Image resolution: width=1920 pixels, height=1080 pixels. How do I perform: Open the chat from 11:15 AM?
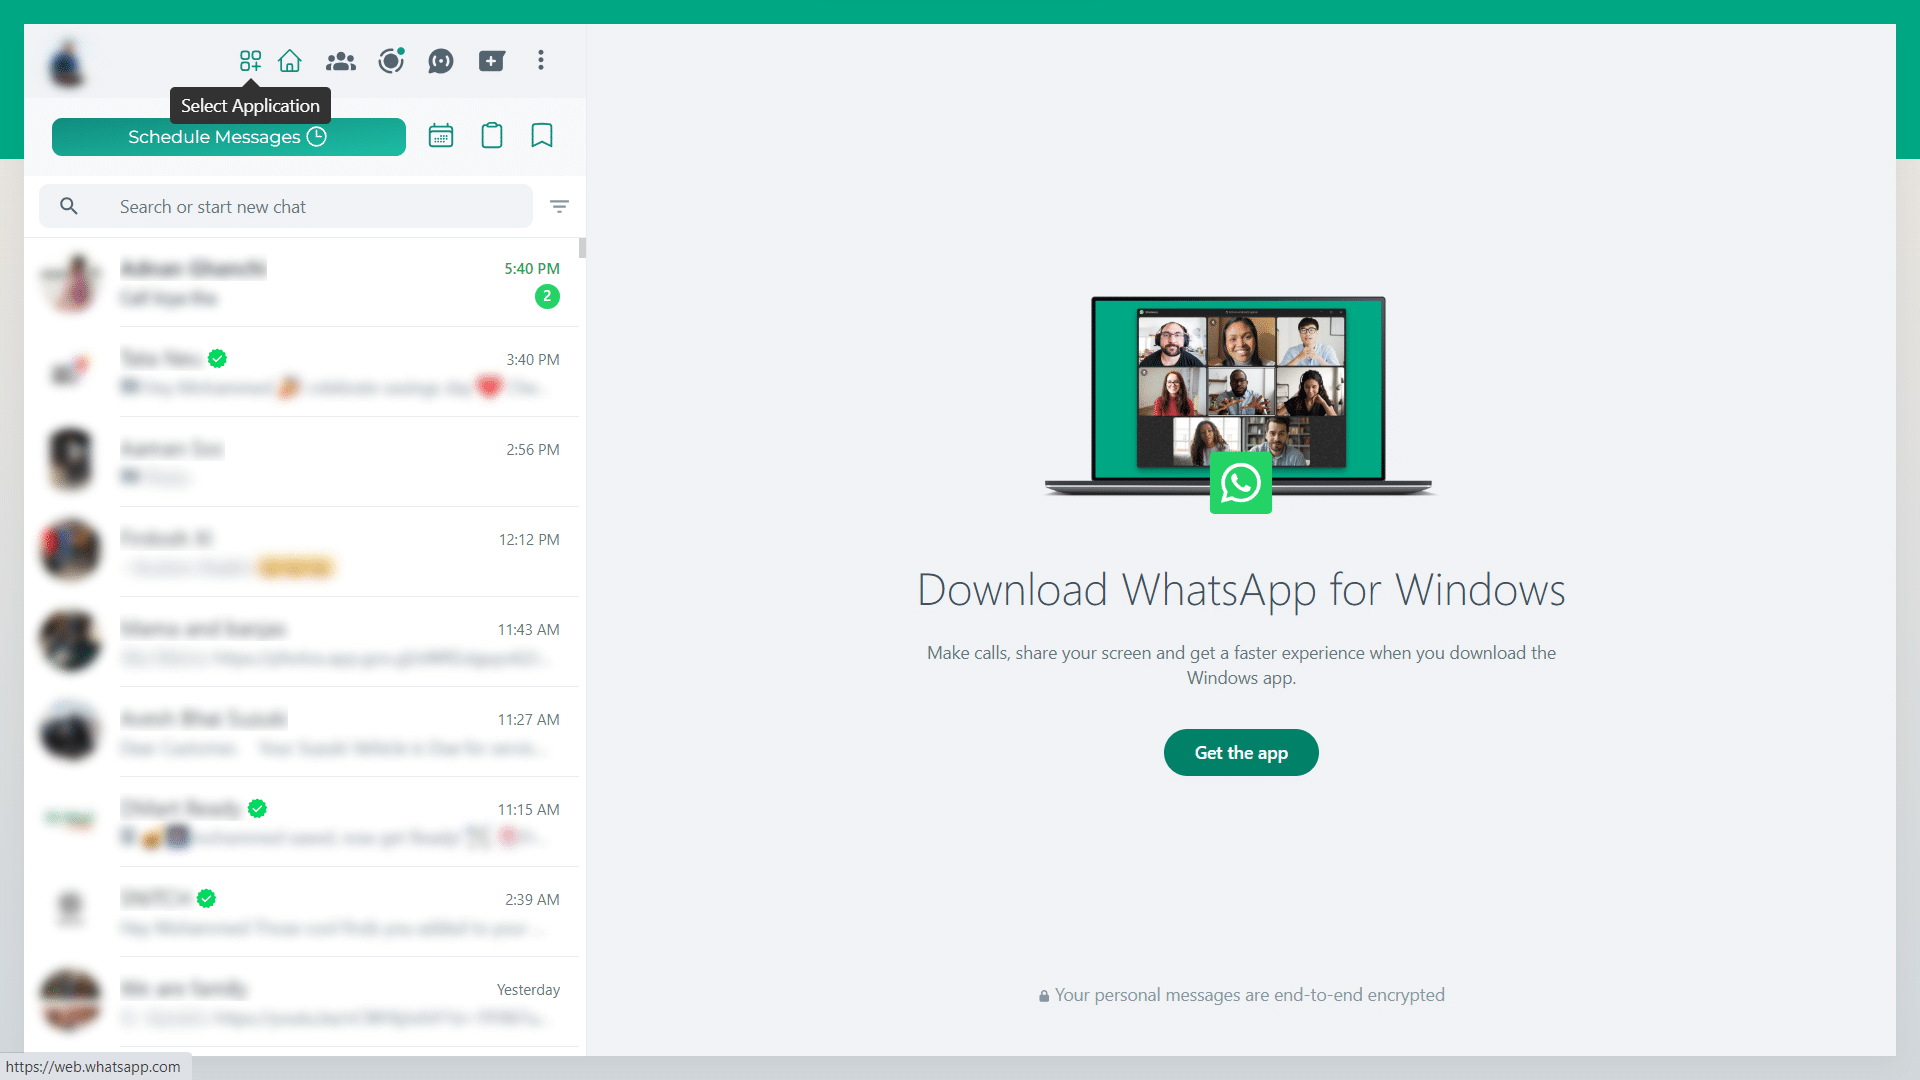coord(302,822)
